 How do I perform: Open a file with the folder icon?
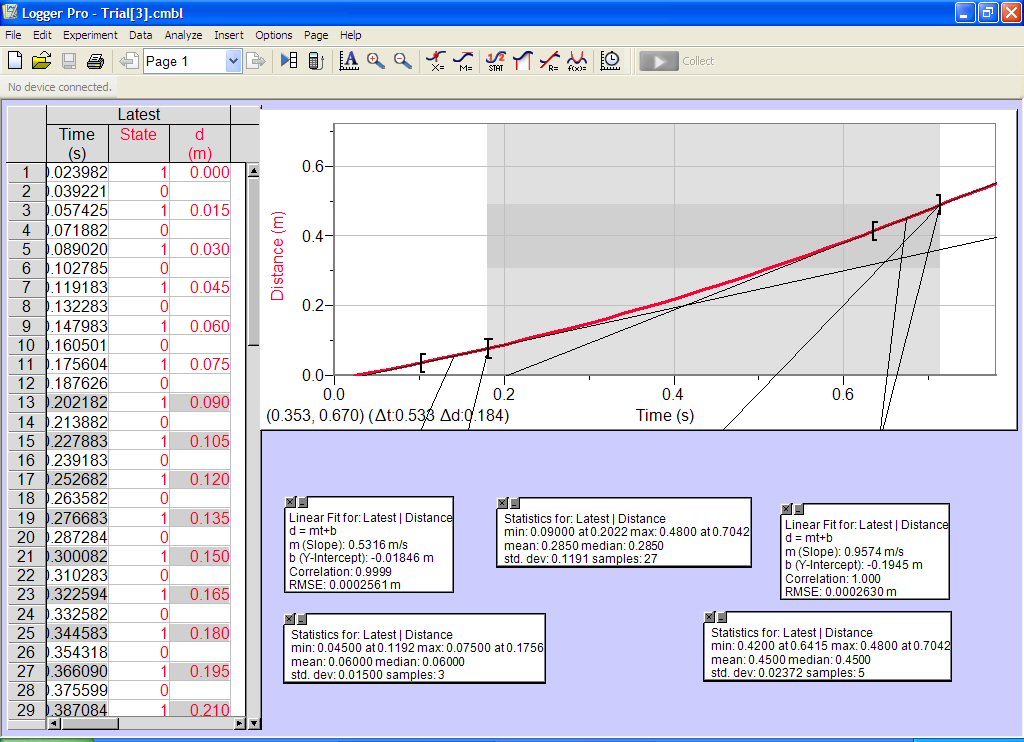point(41,61)
